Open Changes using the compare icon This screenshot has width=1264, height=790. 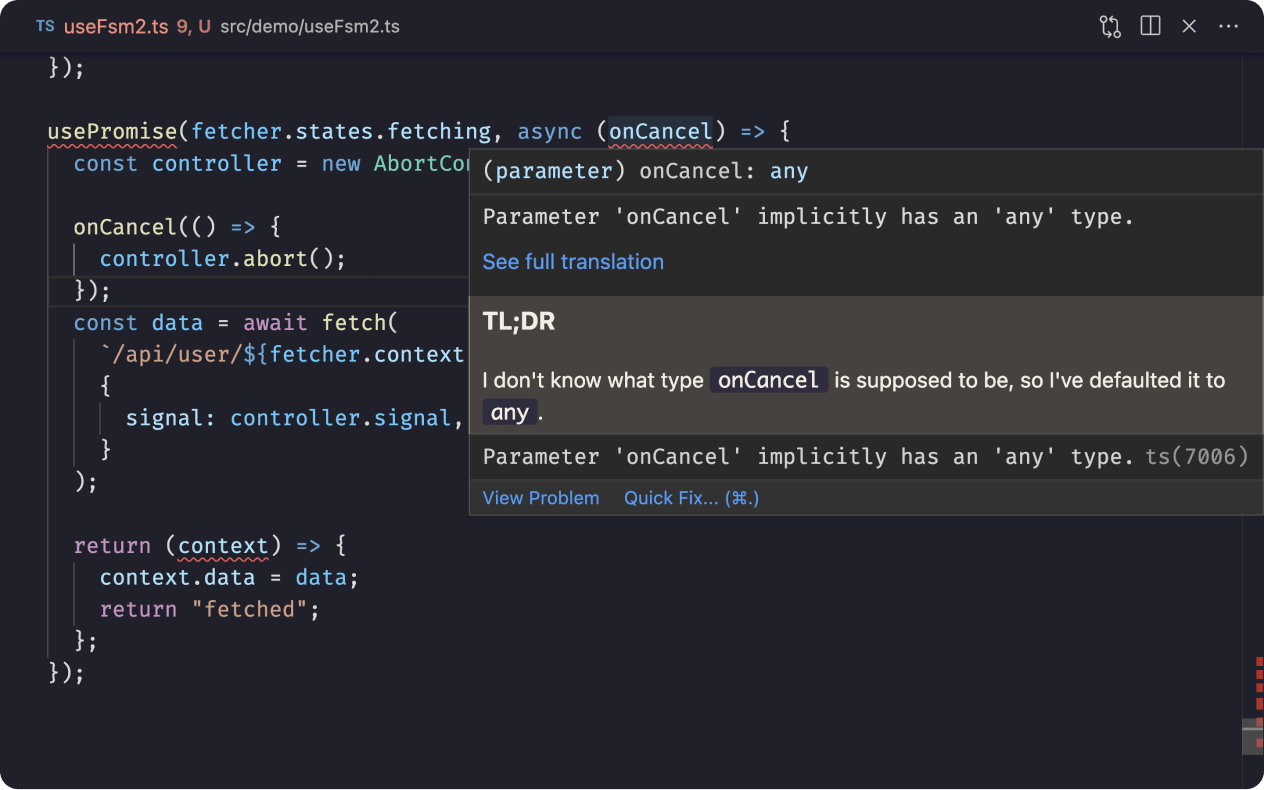[x=1110, y=27]
